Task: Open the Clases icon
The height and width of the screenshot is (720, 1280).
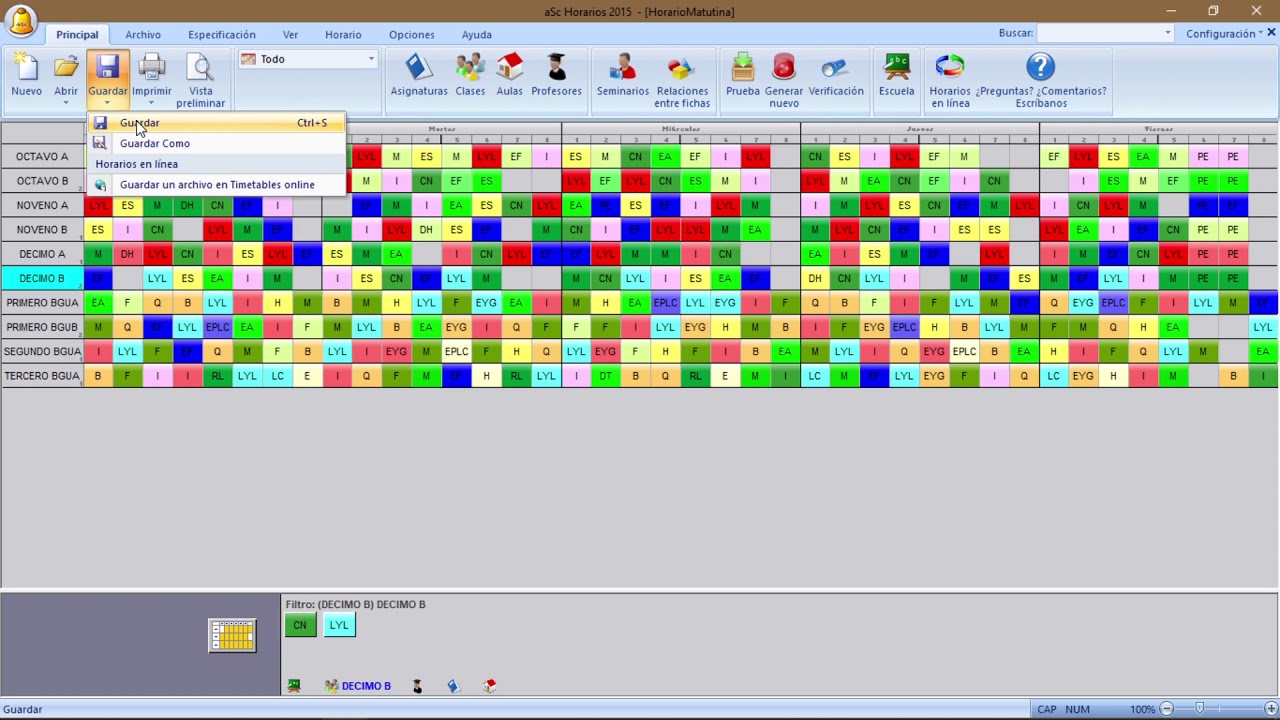Action: click(470, 68)
